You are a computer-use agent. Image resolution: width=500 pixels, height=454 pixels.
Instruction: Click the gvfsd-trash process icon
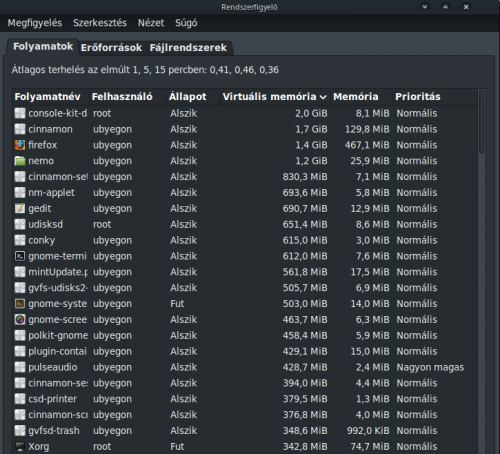click(x=20, y=431)
